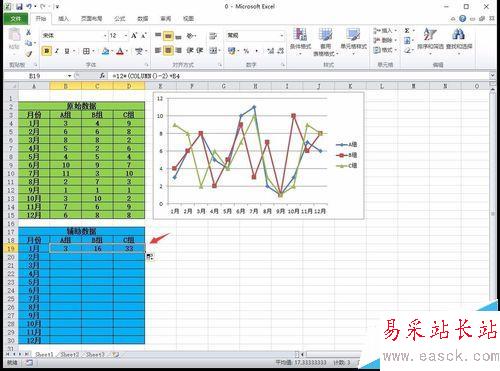This screenshot has height=371, width=500.
Task: Select the line chart
Action: tap(259, 155)
